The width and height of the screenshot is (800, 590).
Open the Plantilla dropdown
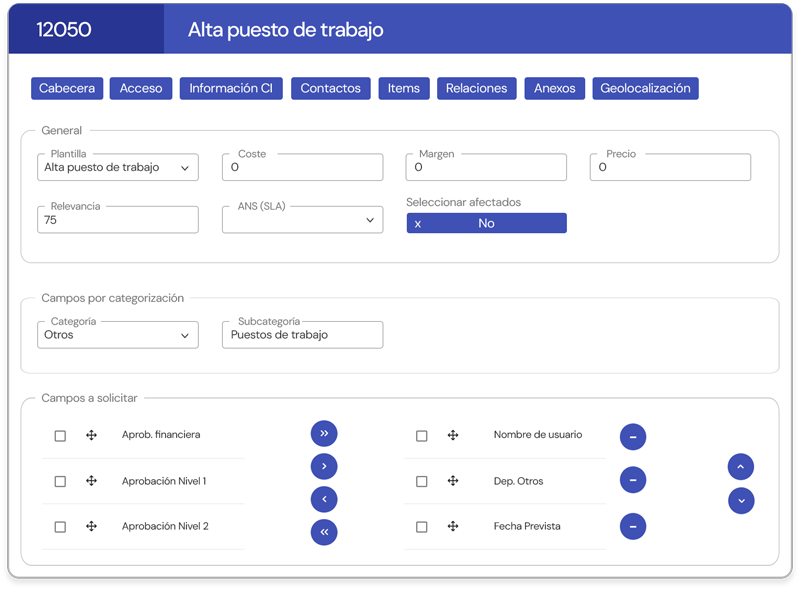[x=118, y=167]
